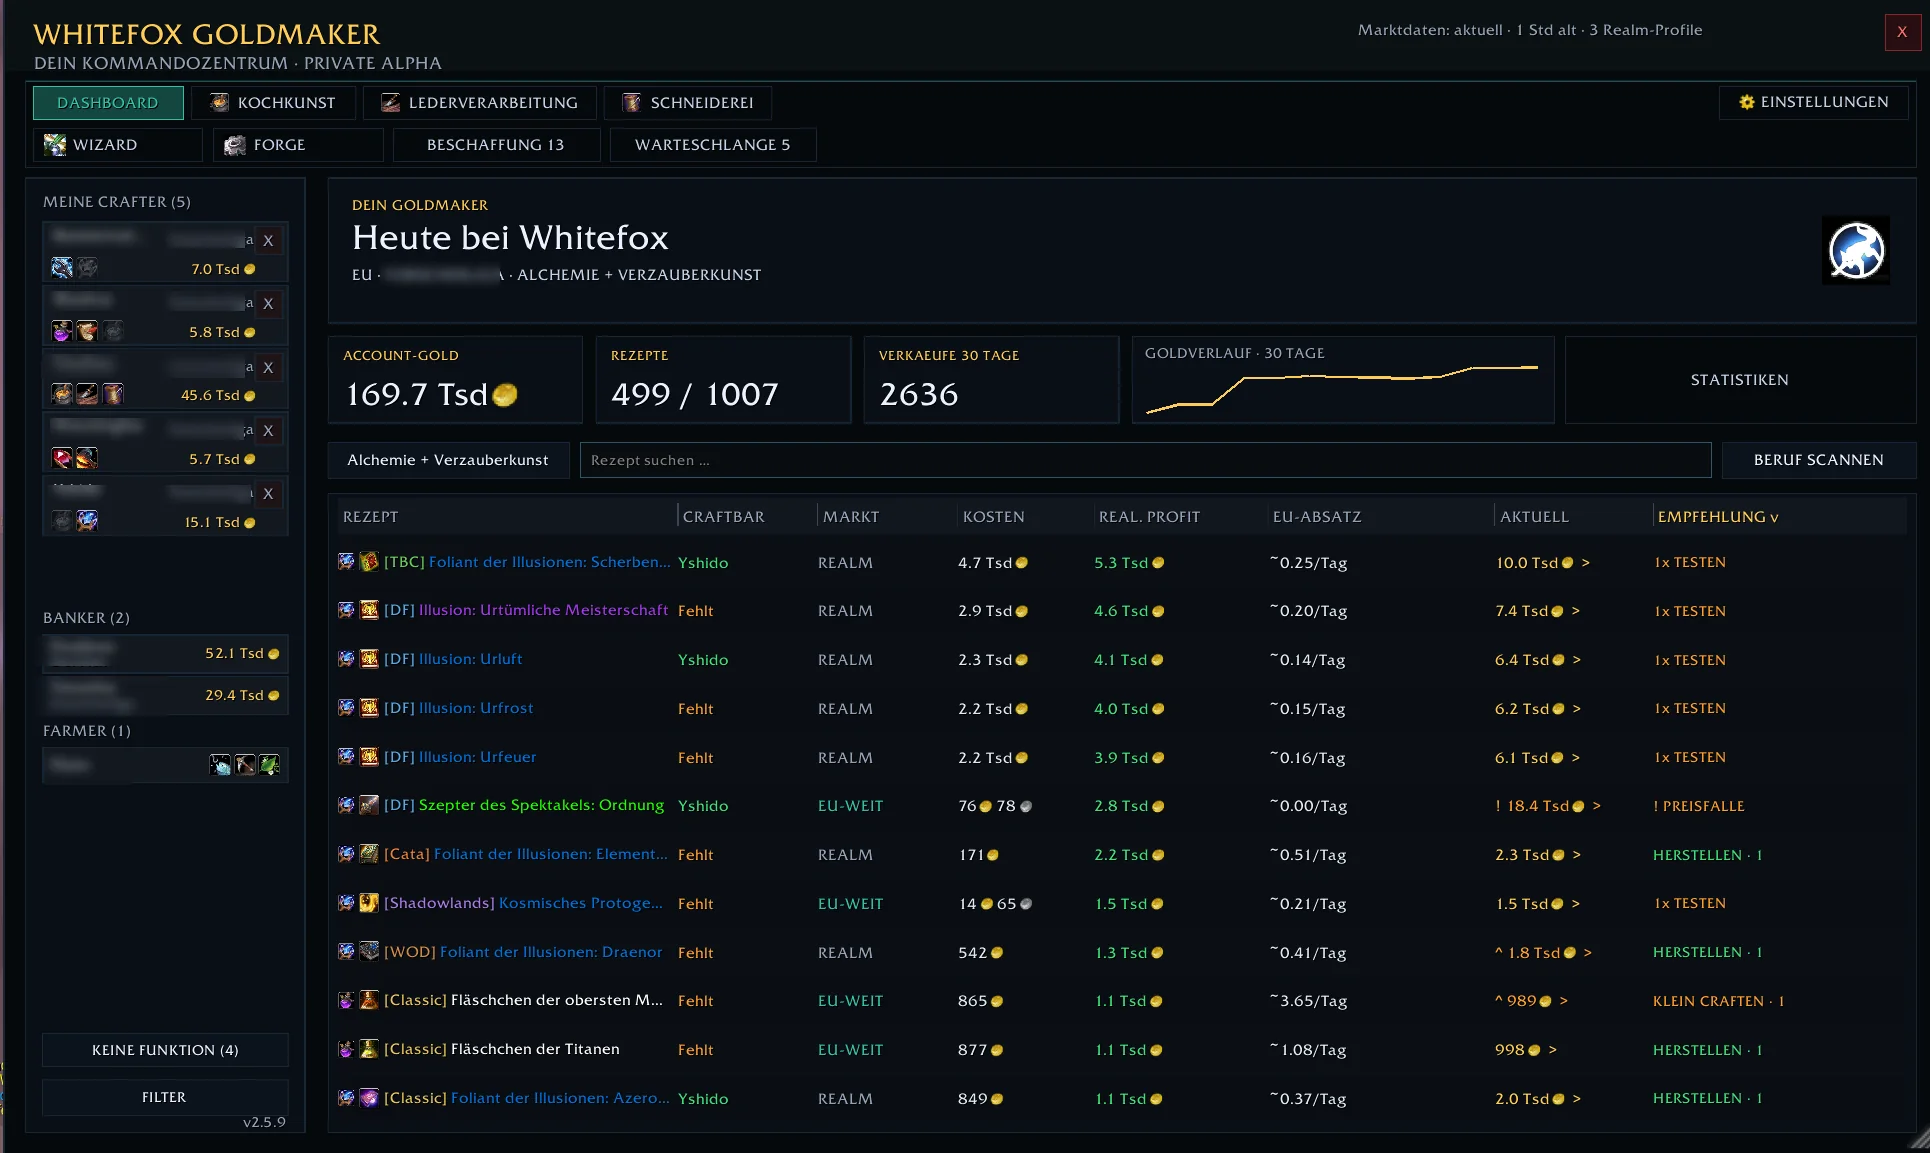Screen dimensions: 1930x1153
Task: Click the cooking pot icon of the 45.6 Tsd crafter
Action: click(62, 394)
